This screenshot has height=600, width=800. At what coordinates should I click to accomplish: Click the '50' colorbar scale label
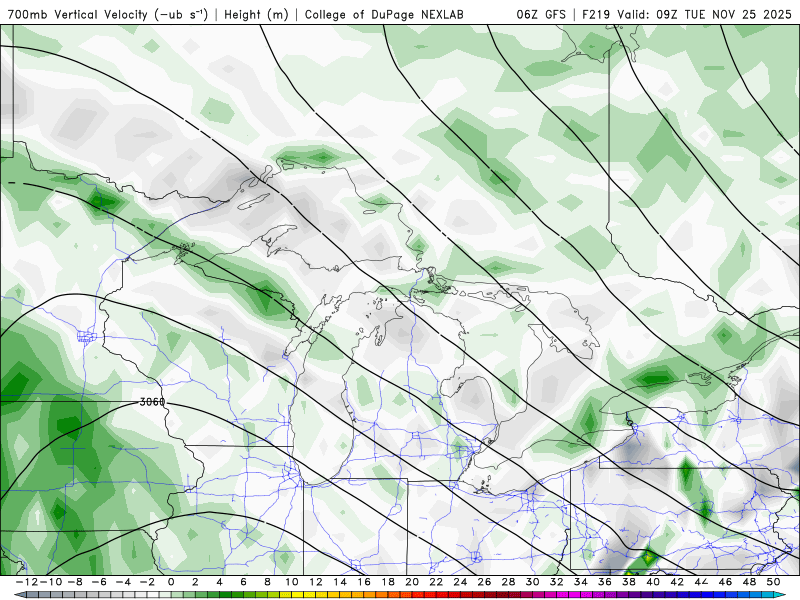point(773,582)
